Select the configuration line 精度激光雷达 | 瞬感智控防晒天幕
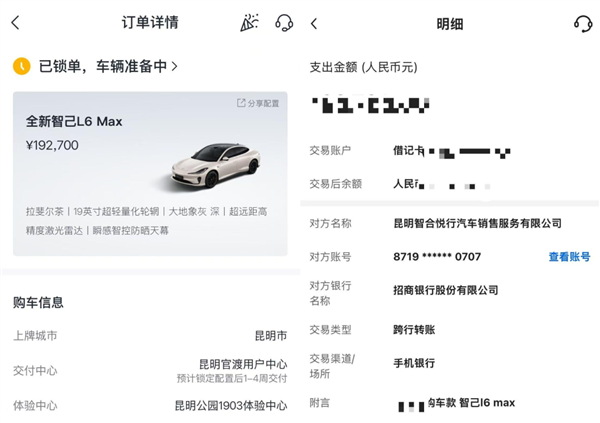This screenshot has width=600, height=423. click(97, 230)
